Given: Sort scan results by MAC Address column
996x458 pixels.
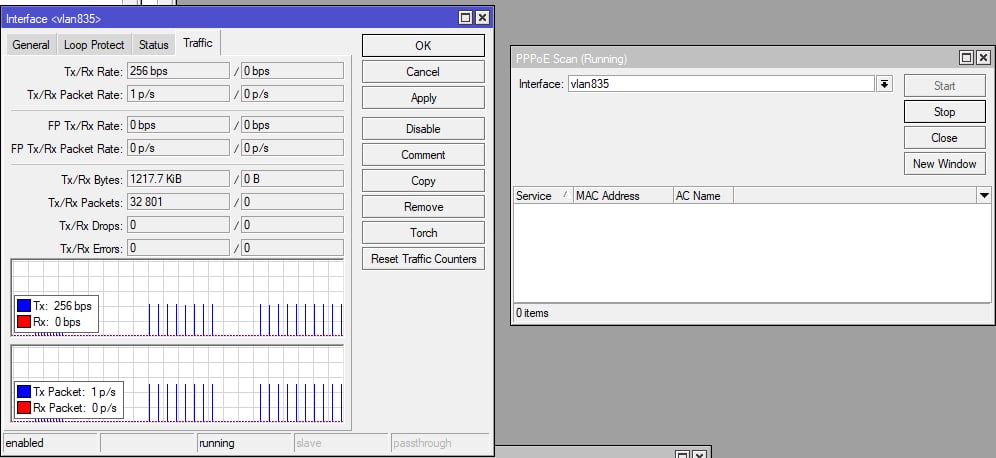Looking at the screenshot, I should click(620, 196).
